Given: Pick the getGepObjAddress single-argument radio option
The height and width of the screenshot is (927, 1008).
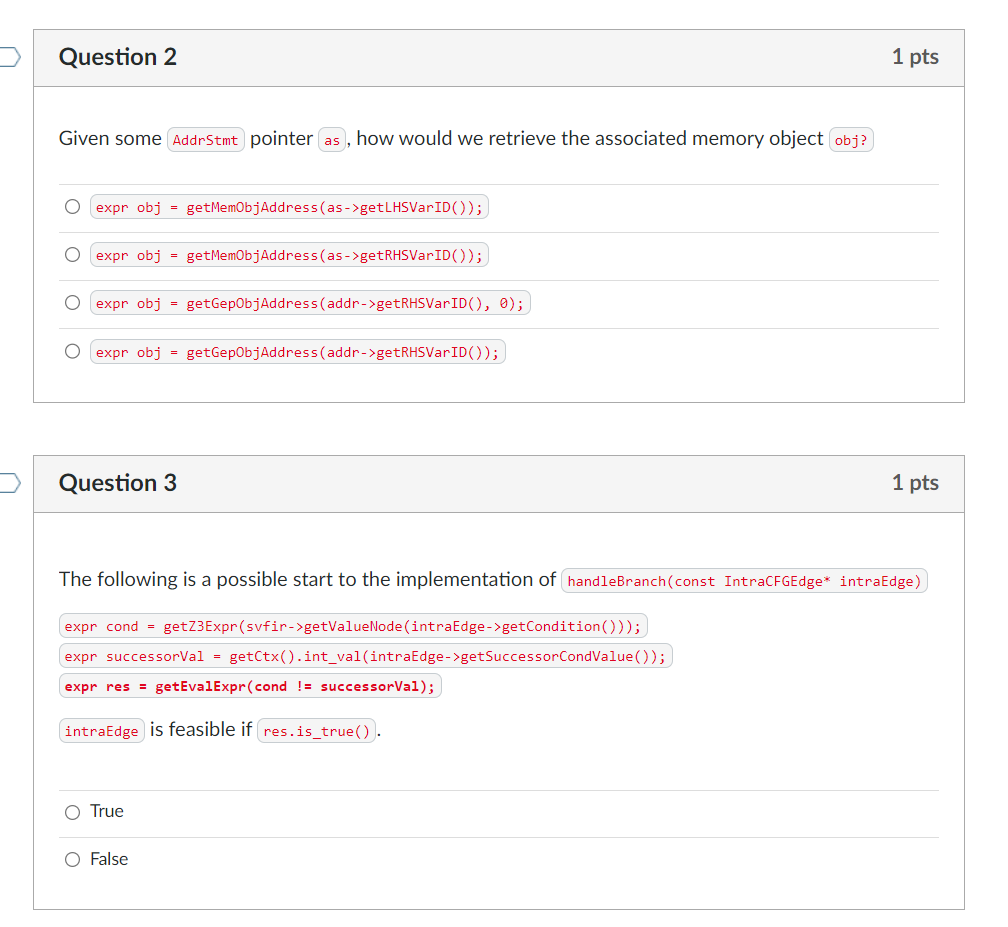Looking at the screenshot, I should (x=73, y=351).
